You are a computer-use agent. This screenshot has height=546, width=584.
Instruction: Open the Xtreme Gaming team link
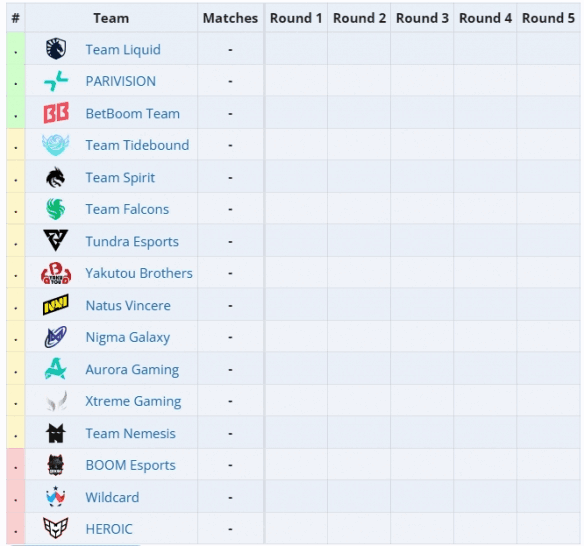point(133,401)
